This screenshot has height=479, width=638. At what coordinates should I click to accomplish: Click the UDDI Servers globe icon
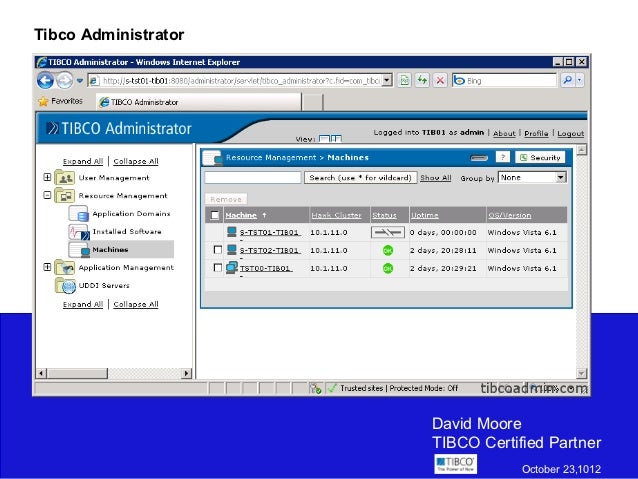coord(66,285)
